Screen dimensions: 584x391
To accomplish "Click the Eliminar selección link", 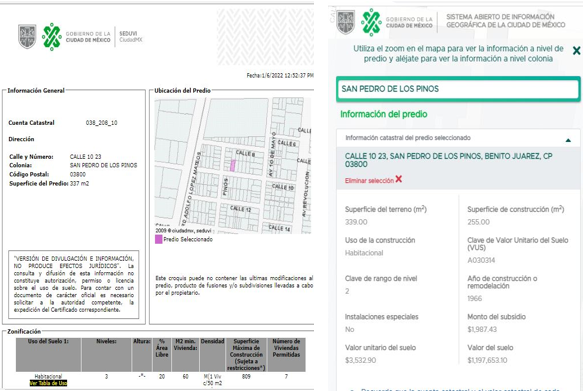I will pyautogui.click(x=369, y=181).
